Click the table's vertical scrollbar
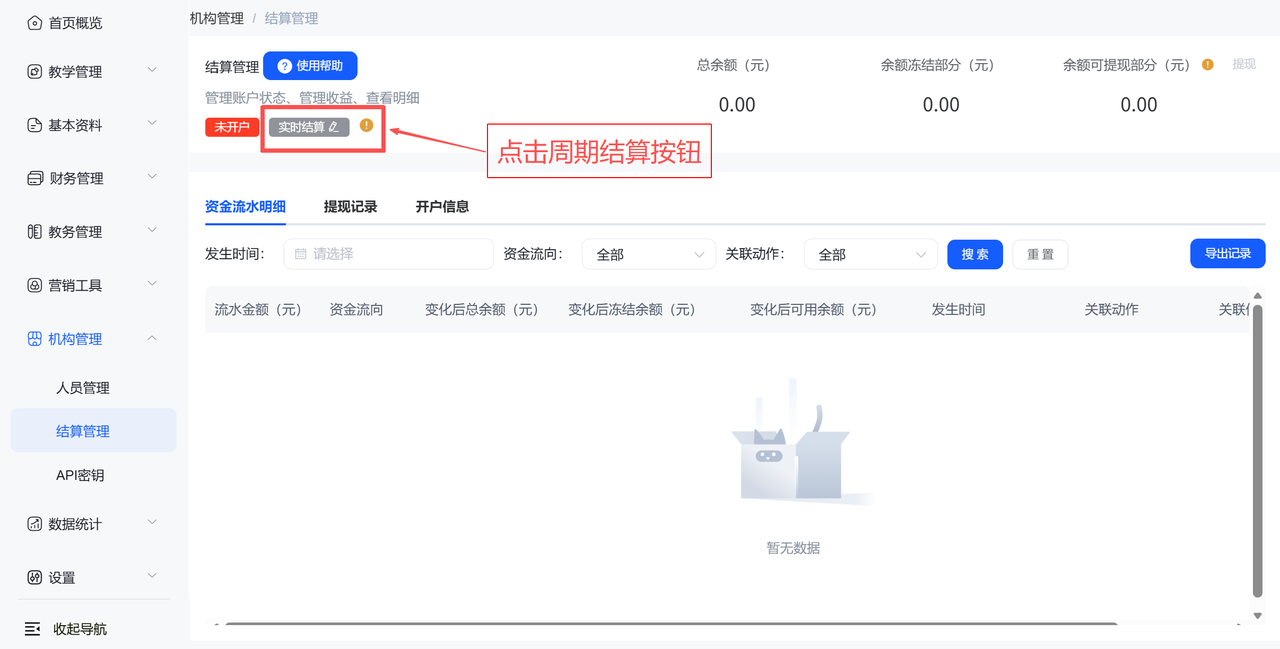 1258,450
